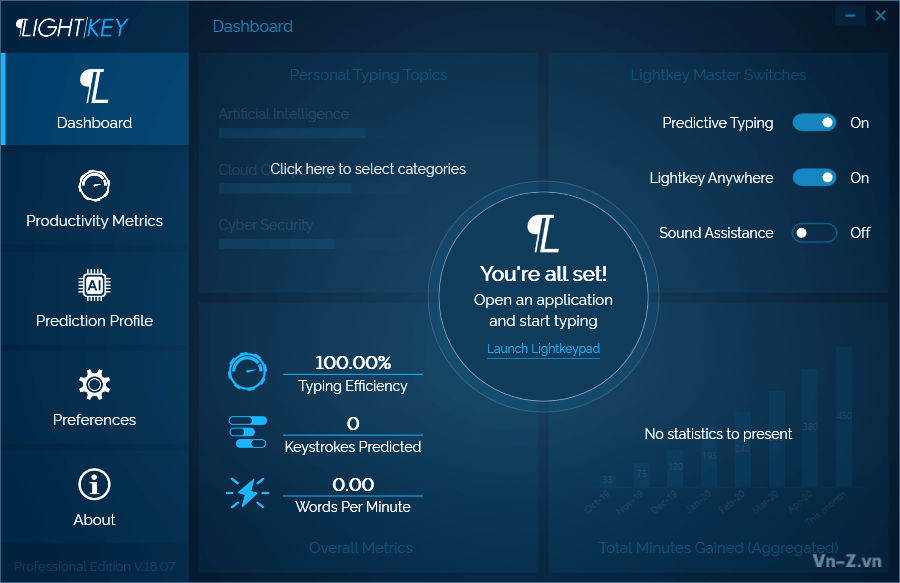Launch Lightkeypad from the center circle
Viewport: 900px width, 583px height.
pyautogui.click(x=543, y=349)
